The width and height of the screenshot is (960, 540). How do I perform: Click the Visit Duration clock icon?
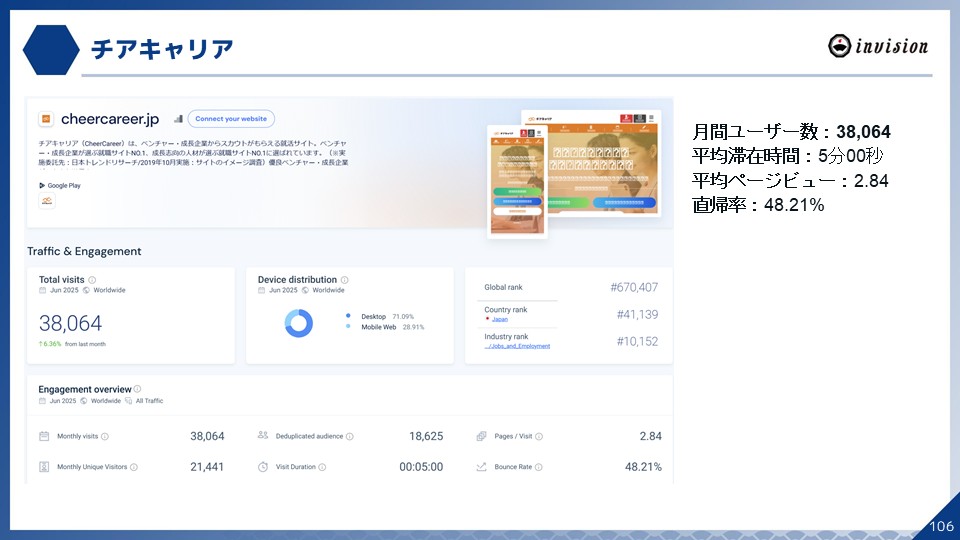point(263,467)
